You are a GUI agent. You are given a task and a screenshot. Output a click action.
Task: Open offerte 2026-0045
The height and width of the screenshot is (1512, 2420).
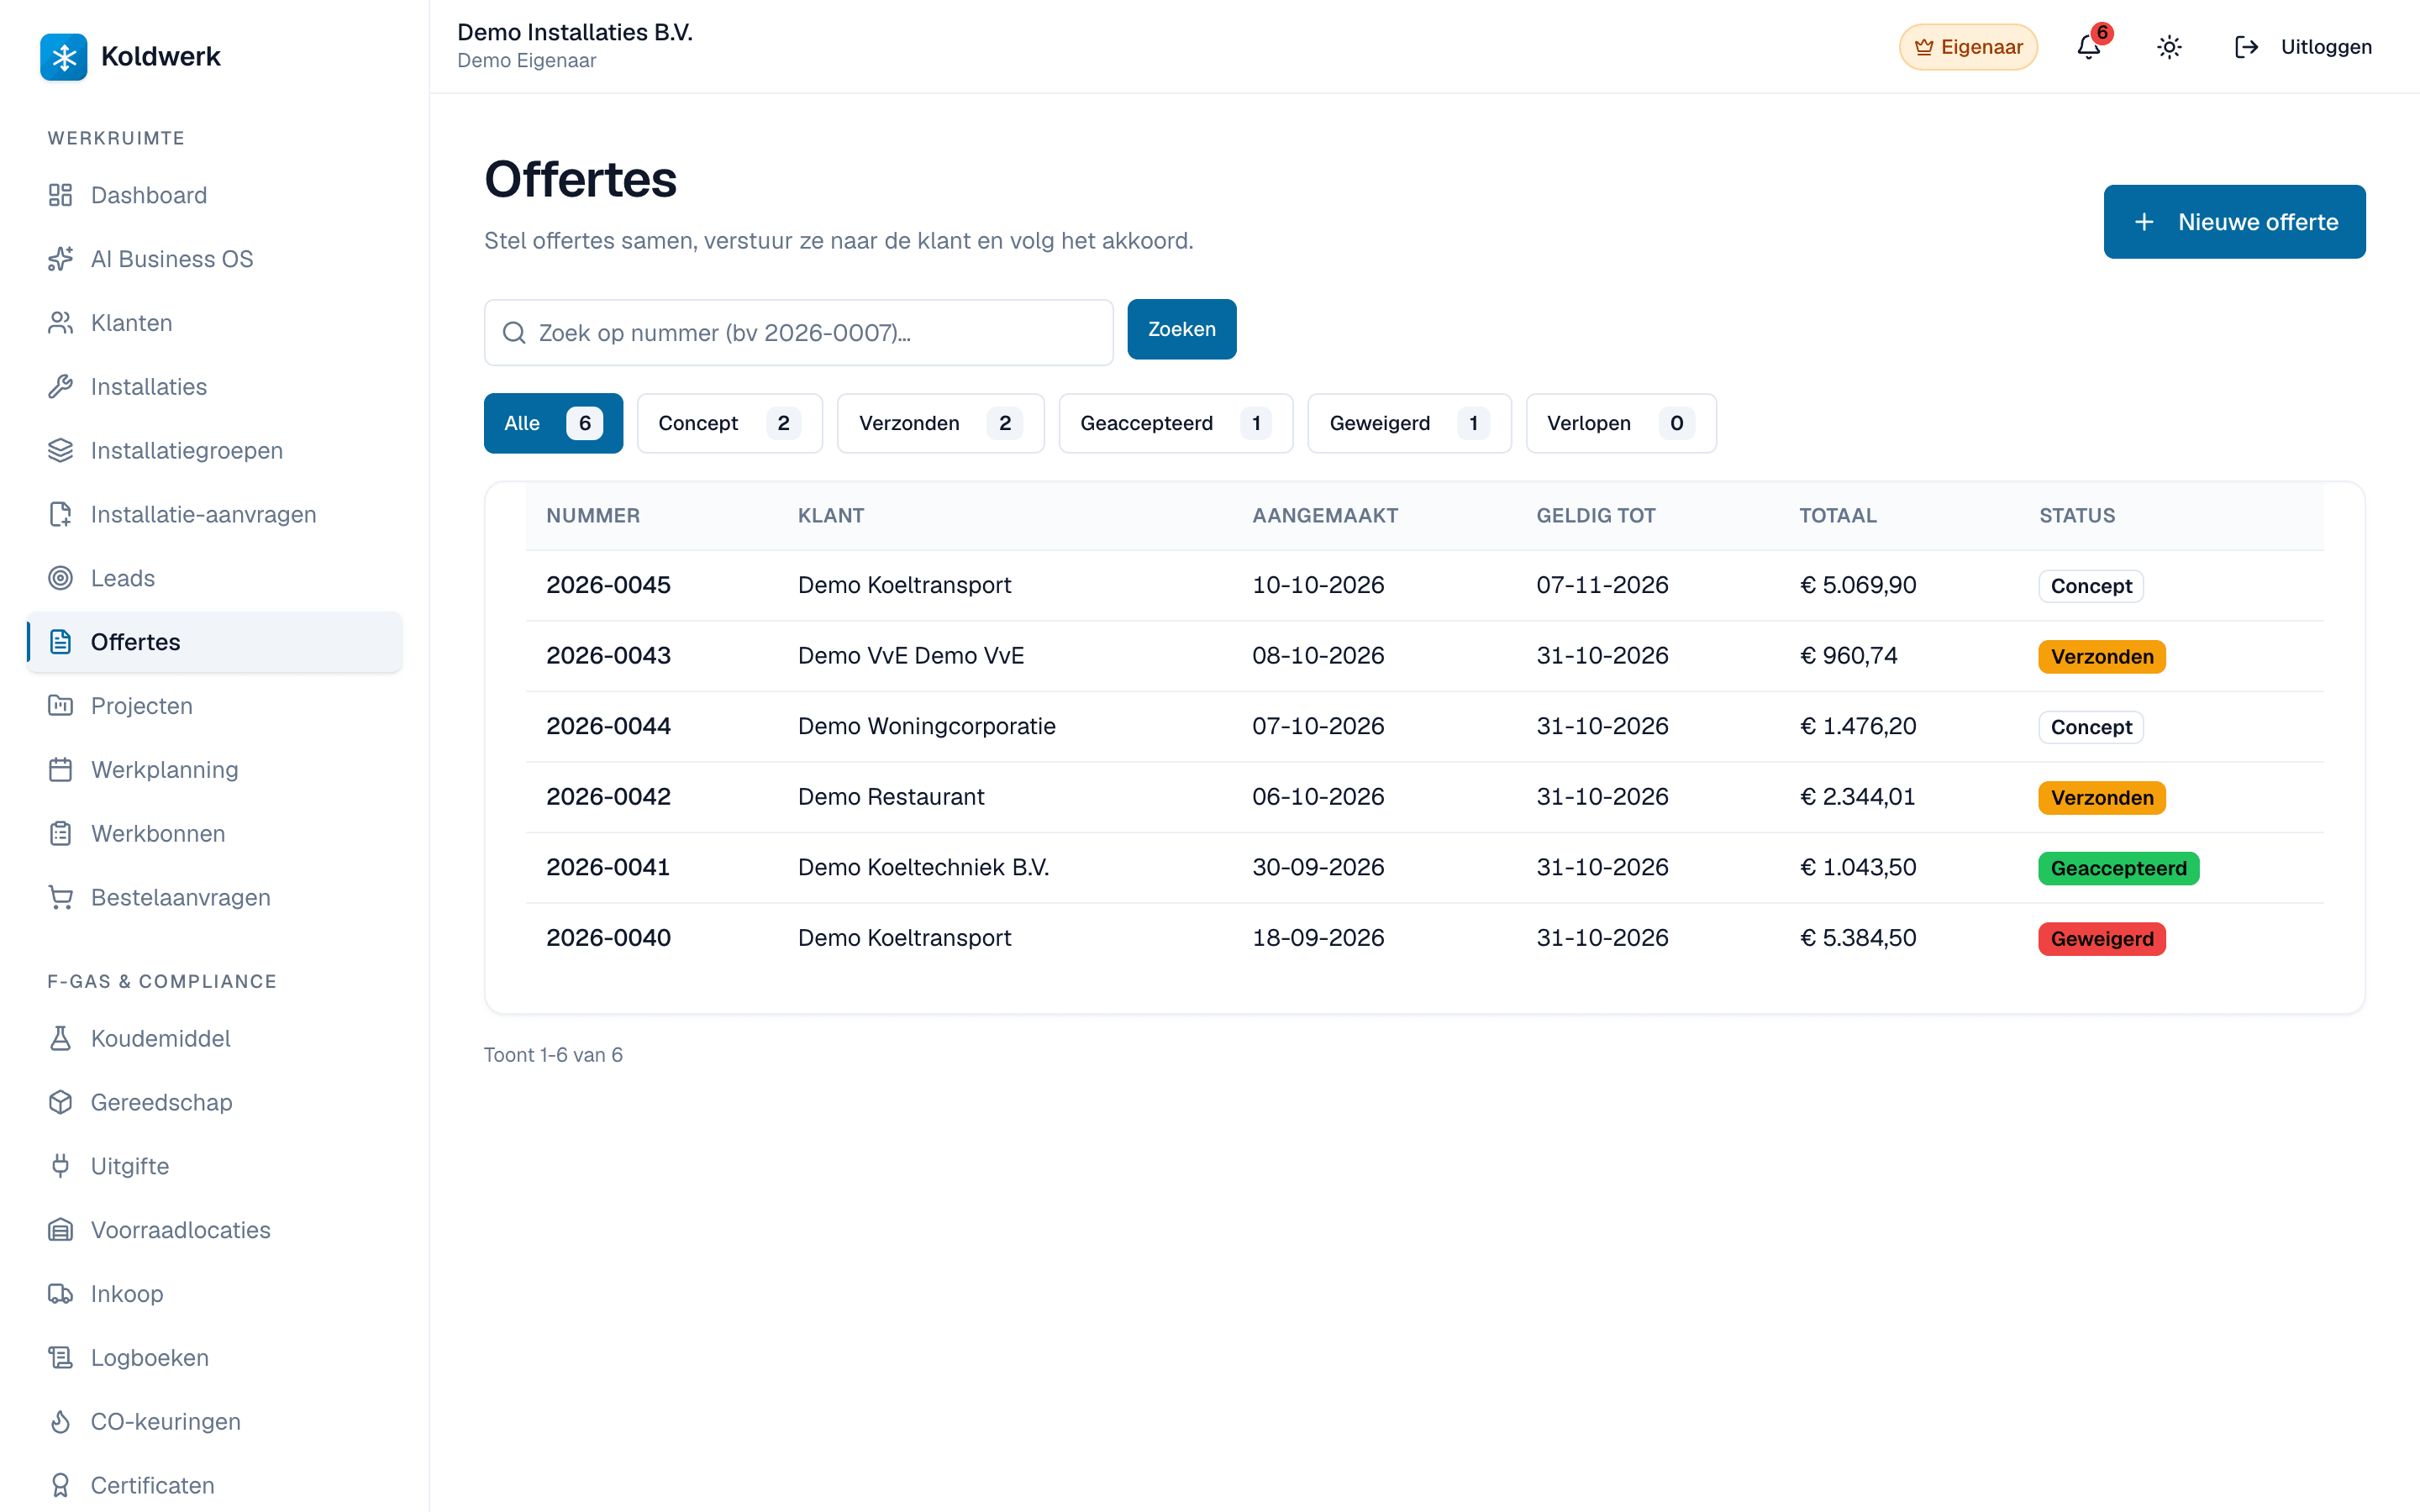point(608,585)
